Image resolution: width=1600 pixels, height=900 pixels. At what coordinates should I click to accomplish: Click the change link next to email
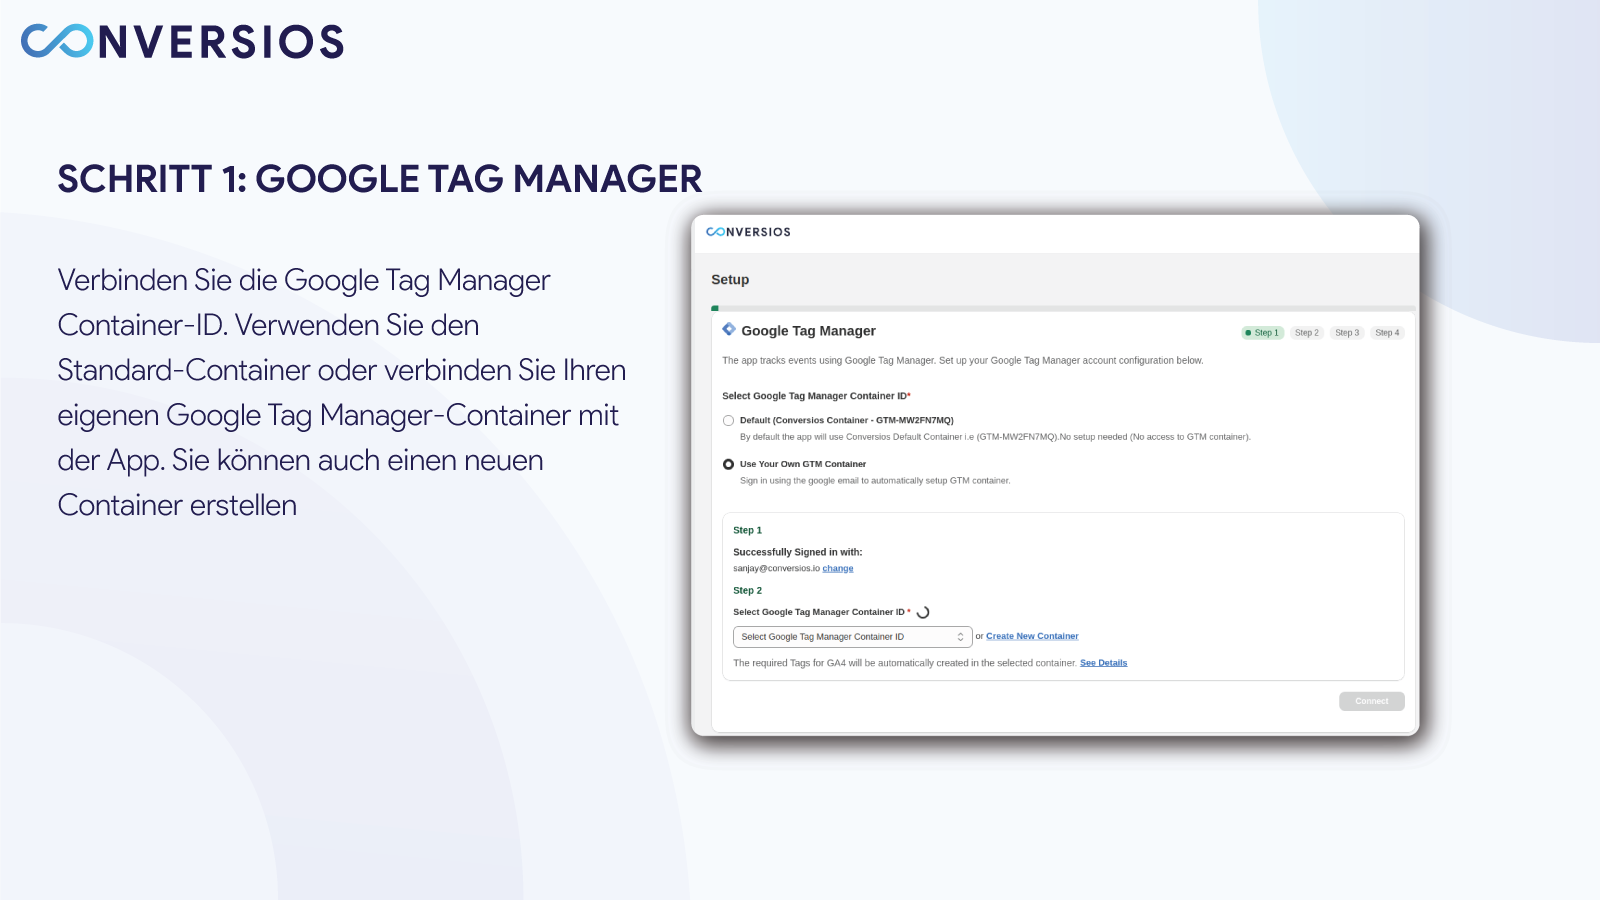click(838, 568)
